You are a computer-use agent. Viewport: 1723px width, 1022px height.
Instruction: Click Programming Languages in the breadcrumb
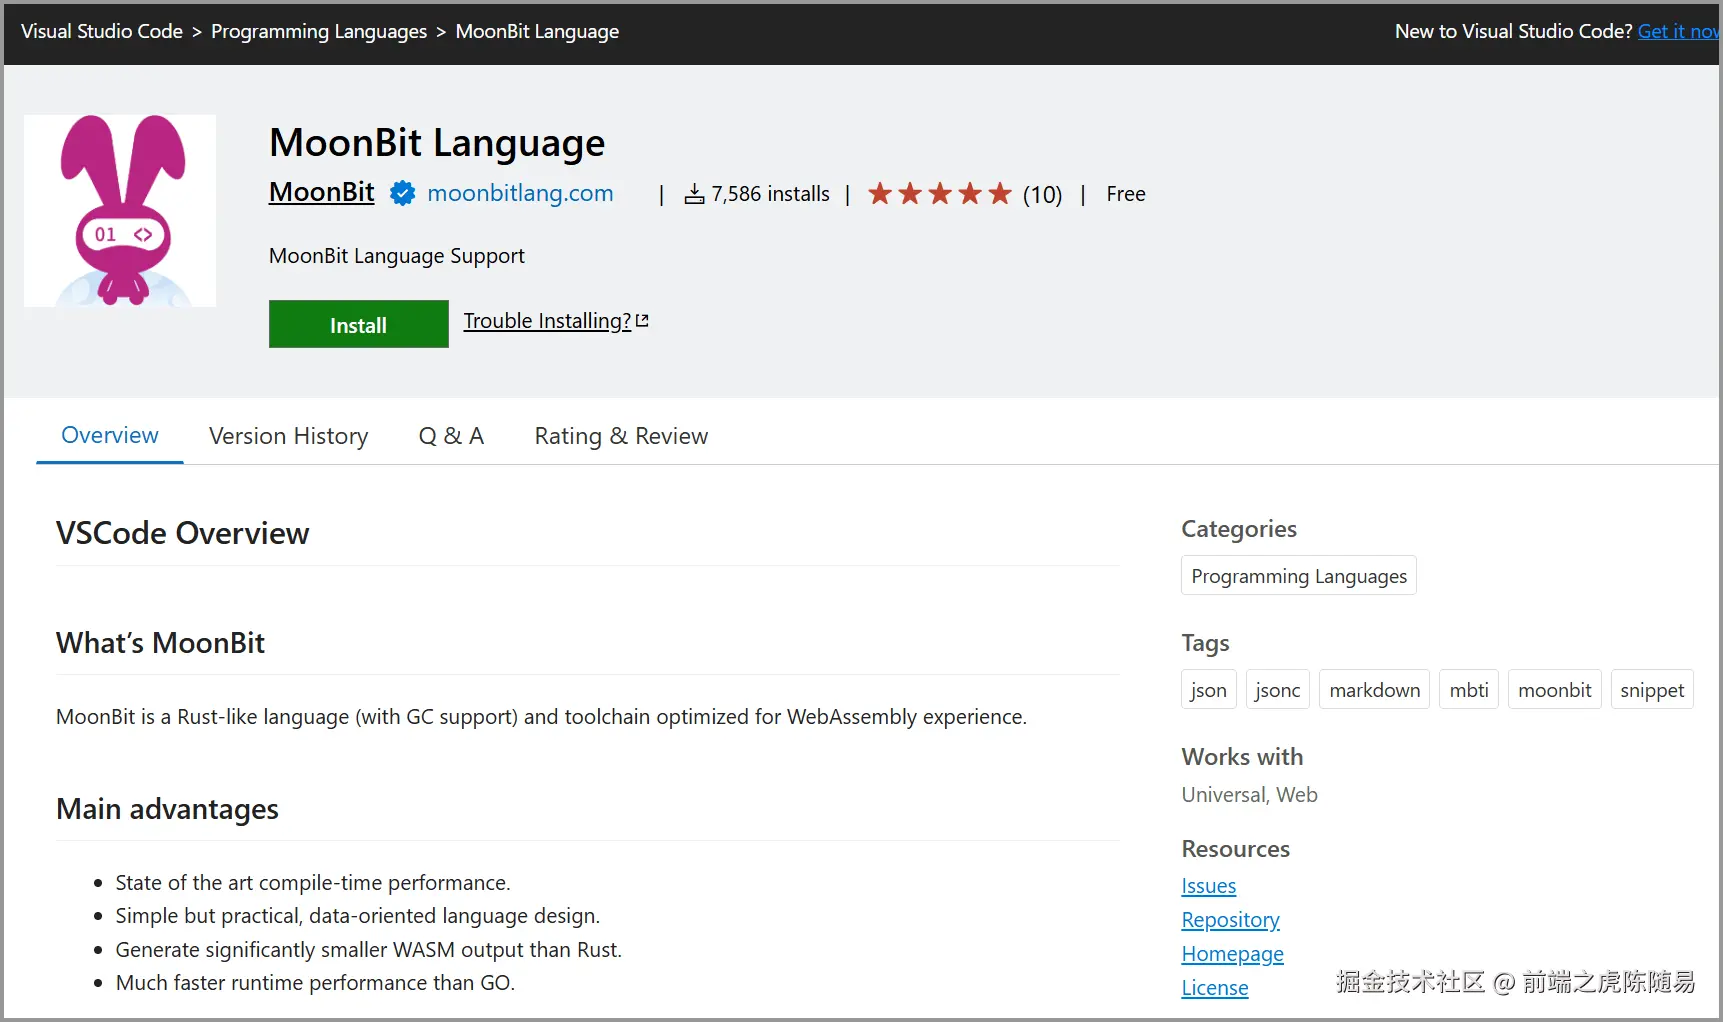tap(319, 32)
